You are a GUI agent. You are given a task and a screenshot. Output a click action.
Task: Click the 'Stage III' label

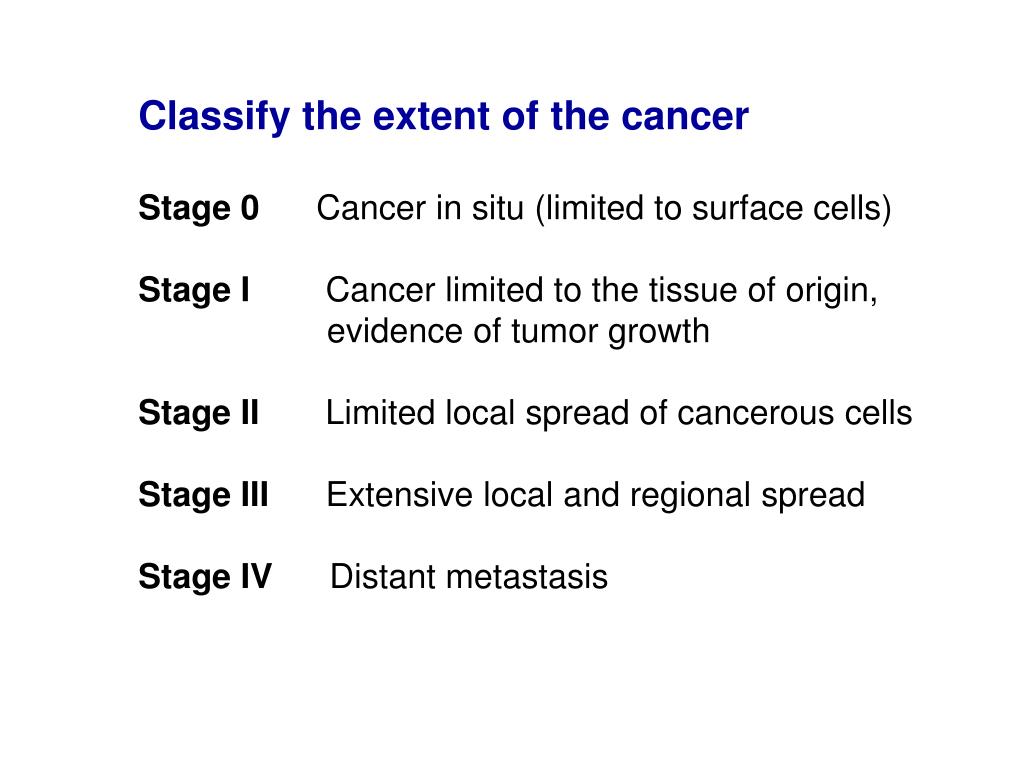tap(203, 496)
